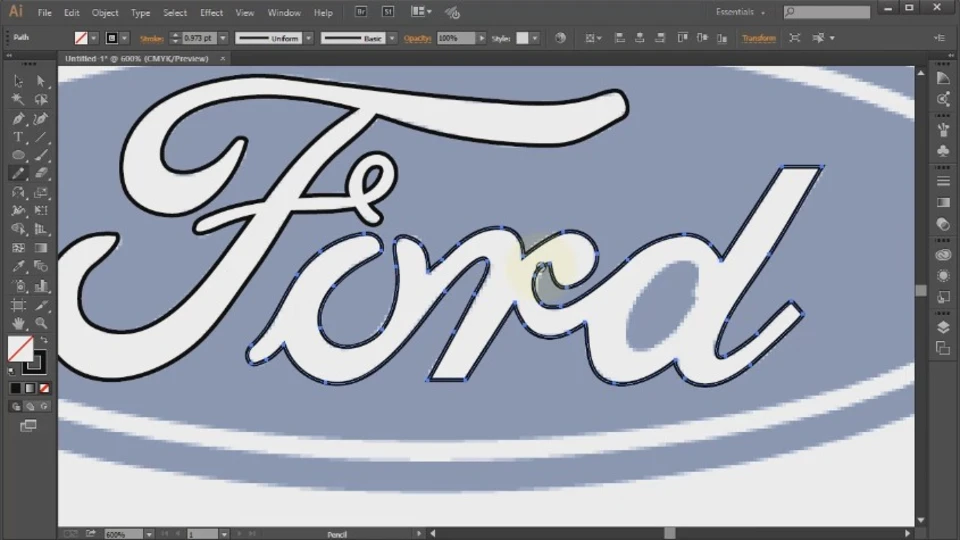Select the Shape Builder tool
The image size is (960, 540).
(18, 229)
